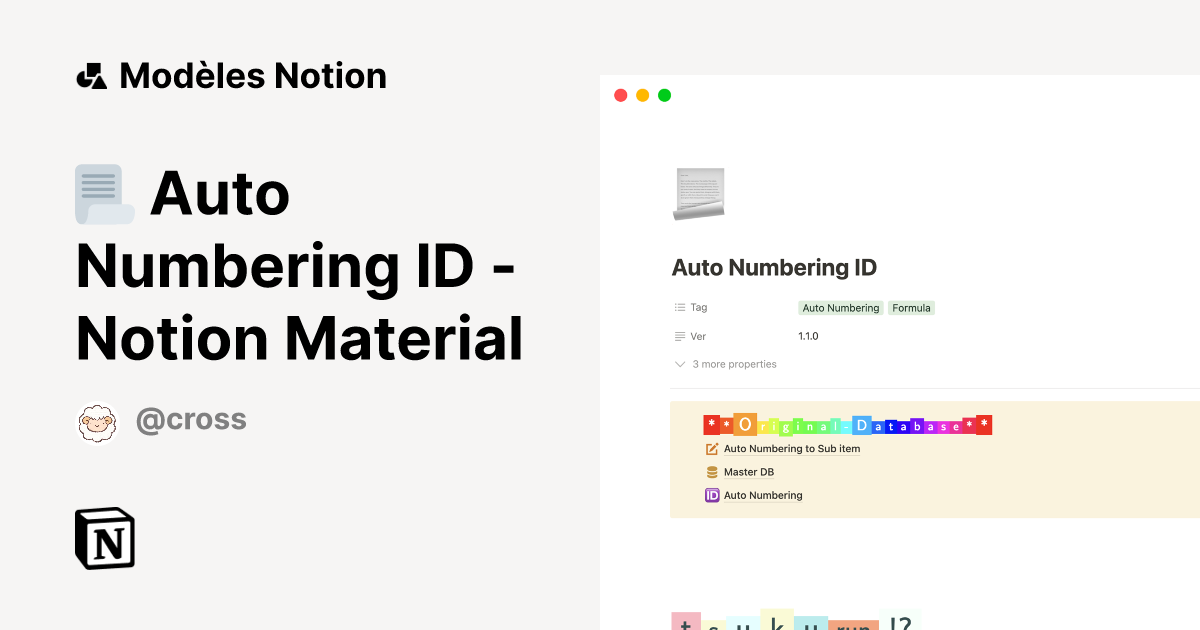Screen dimensions: 1200x630
Task: Click the edit icon beside Auto Numbering to Sub item
Action: coord(710,448)
